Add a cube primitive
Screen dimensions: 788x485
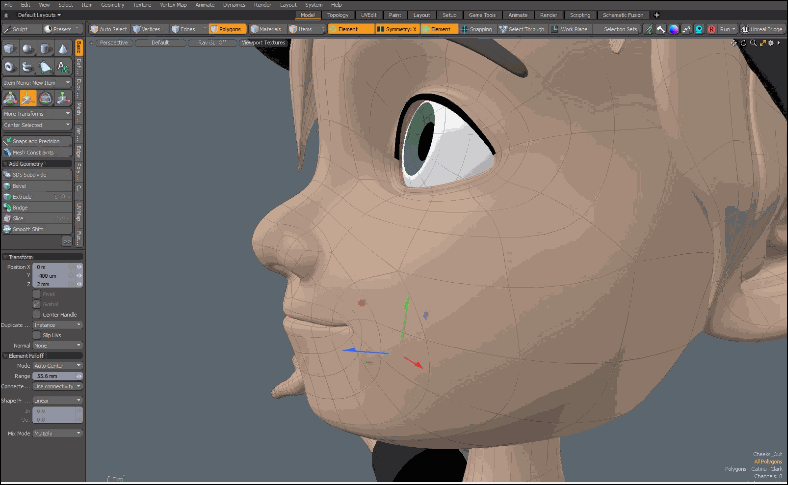[9, 49]
